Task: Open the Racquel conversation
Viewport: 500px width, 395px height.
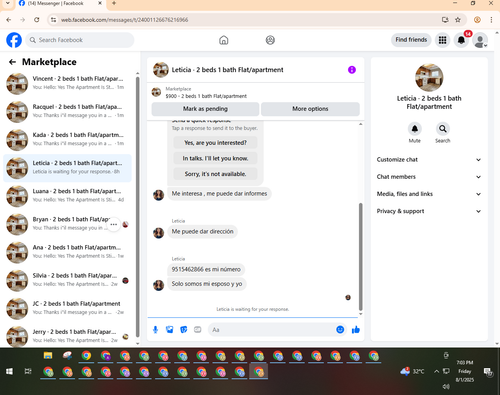Action: click(67, 111)
